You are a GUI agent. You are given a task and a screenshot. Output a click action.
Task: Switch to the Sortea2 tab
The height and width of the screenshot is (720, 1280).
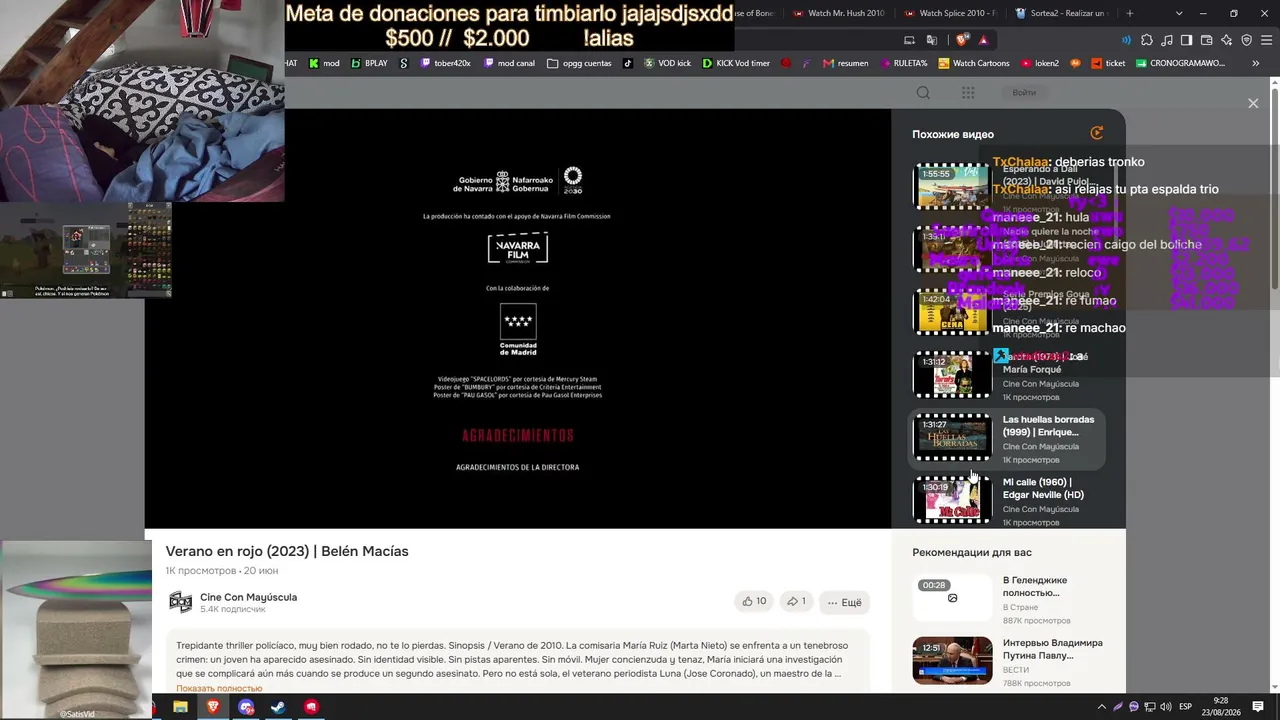coord(1061,13)
